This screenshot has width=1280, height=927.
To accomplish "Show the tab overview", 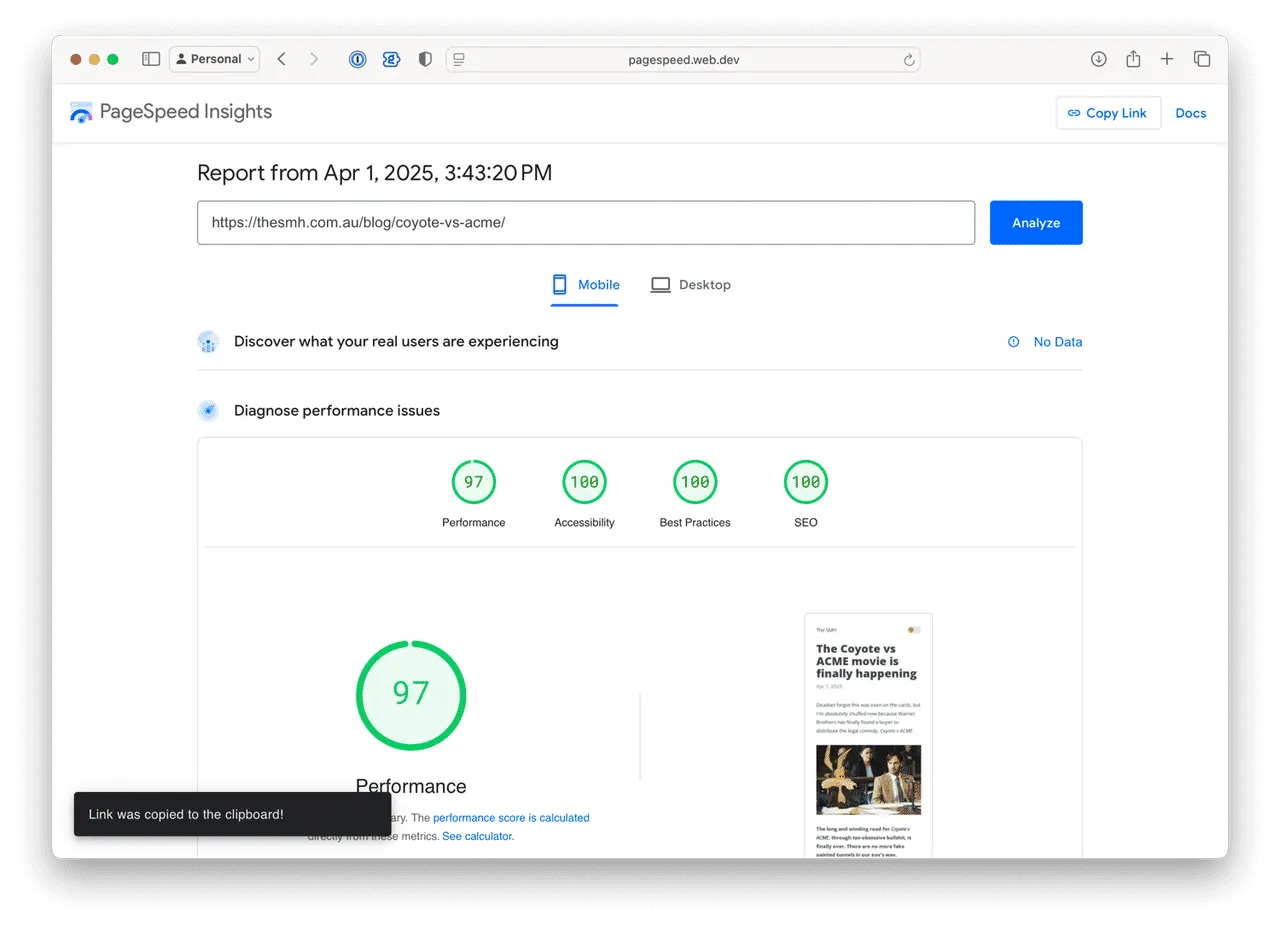I will pyautogui.click(x=1202, y=59).
